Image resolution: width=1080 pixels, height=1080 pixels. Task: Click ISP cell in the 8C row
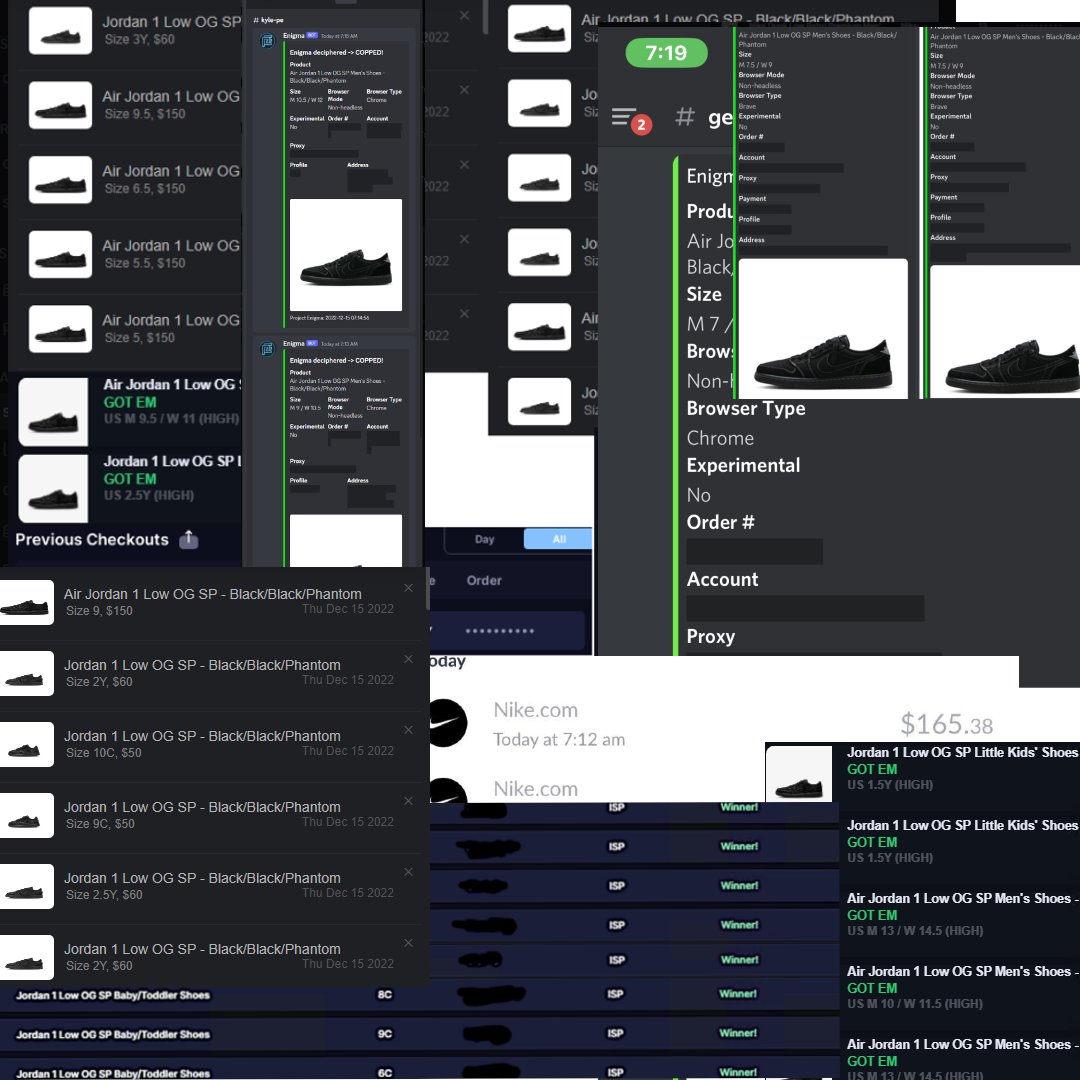click(615, 994)
